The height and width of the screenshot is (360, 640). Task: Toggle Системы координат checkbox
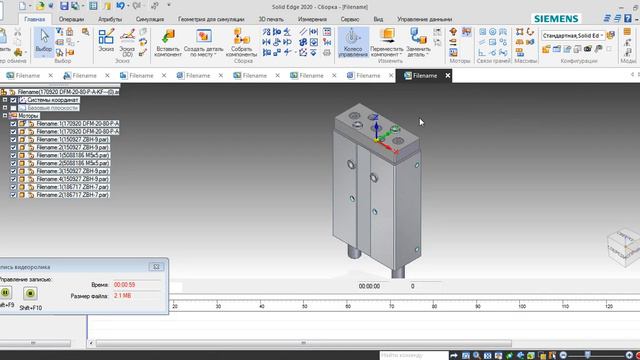[13, 100]
